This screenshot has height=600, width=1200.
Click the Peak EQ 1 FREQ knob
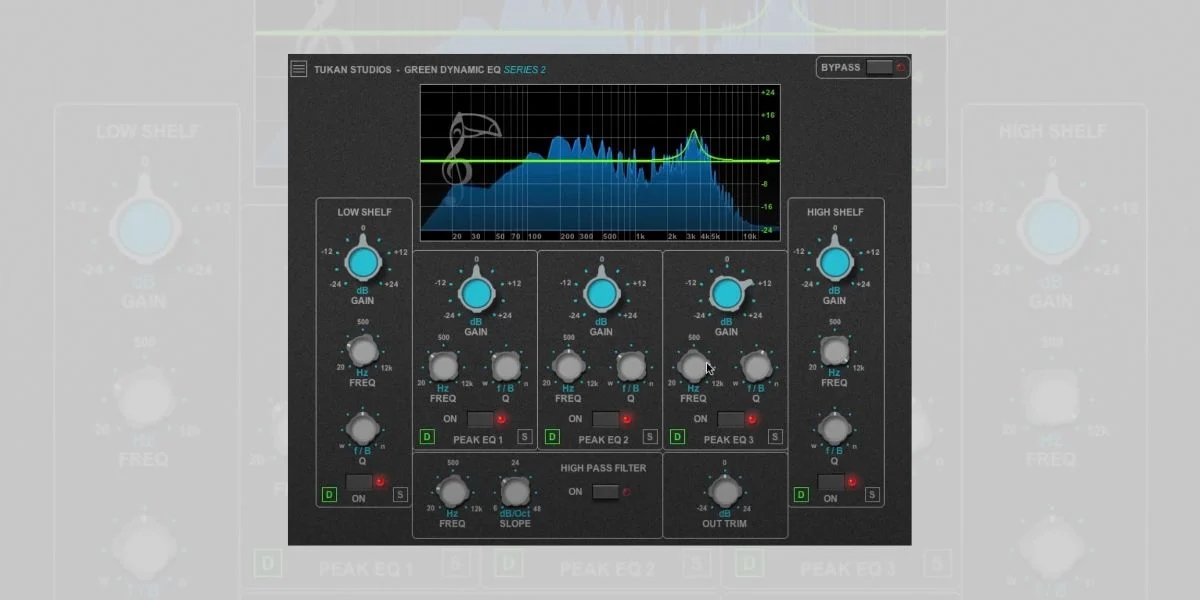pos(443,367)
